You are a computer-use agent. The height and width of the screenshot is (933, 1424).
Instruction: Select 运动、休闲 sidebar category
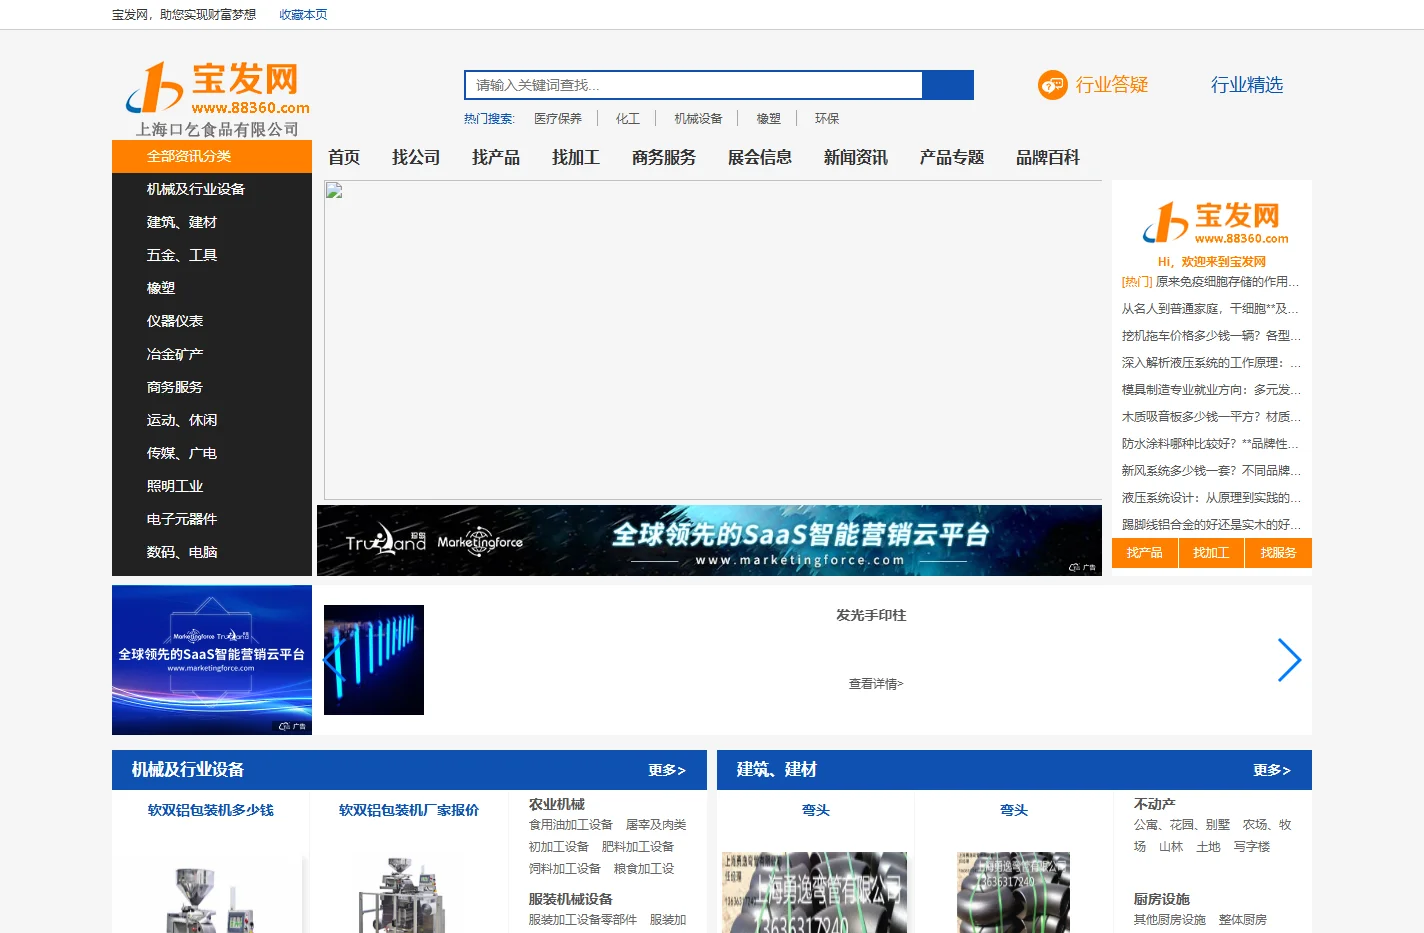pyautogui.click(x=182, y=420)
